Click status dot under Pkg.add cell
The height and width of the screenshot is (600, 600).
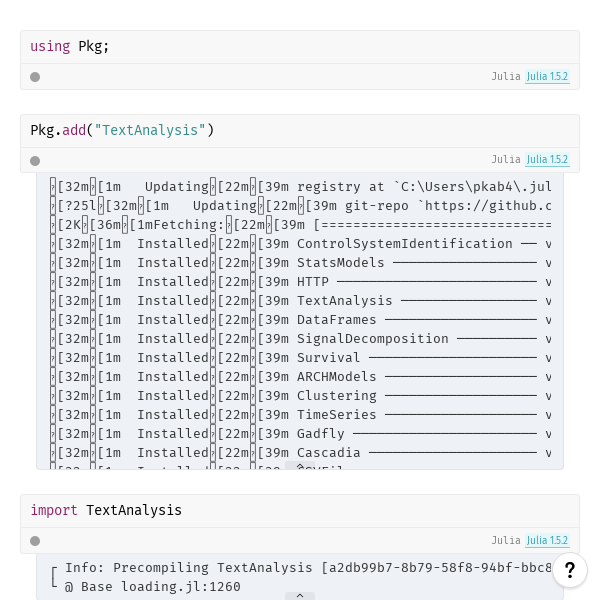tap(35, 160)
